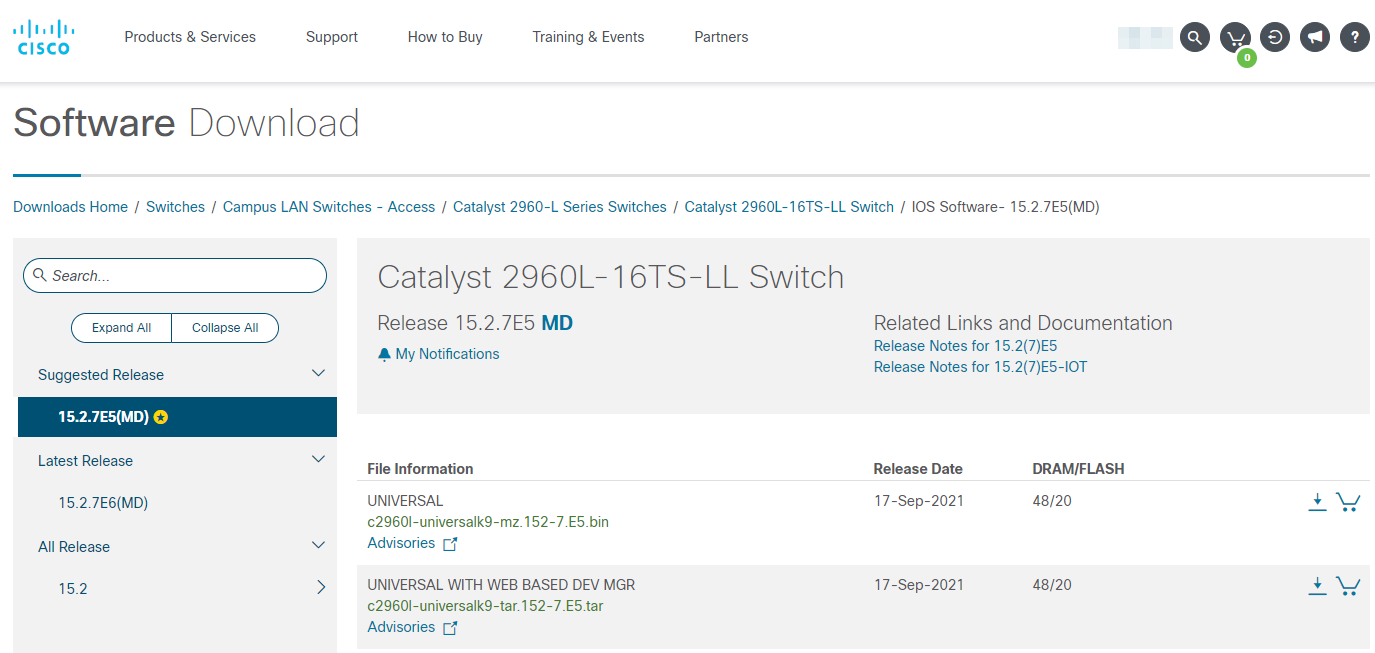Image resolution: width=1375 pixels, height=653 pixels.
Task: Click external link icon for tar file Advisories
Action: pyautogui.click(x=450, y=628)
